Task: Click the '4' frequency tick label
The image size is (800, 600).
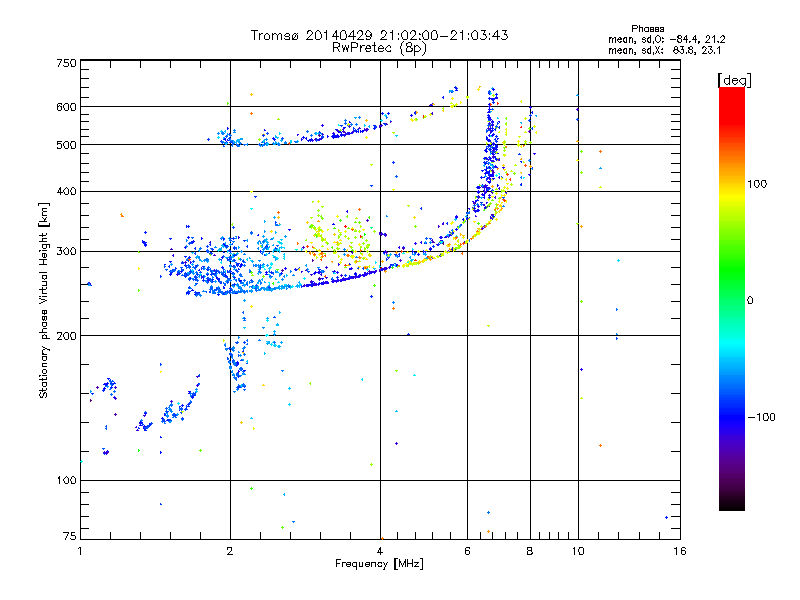Action: pyautogui.click(x=380, y=551)
